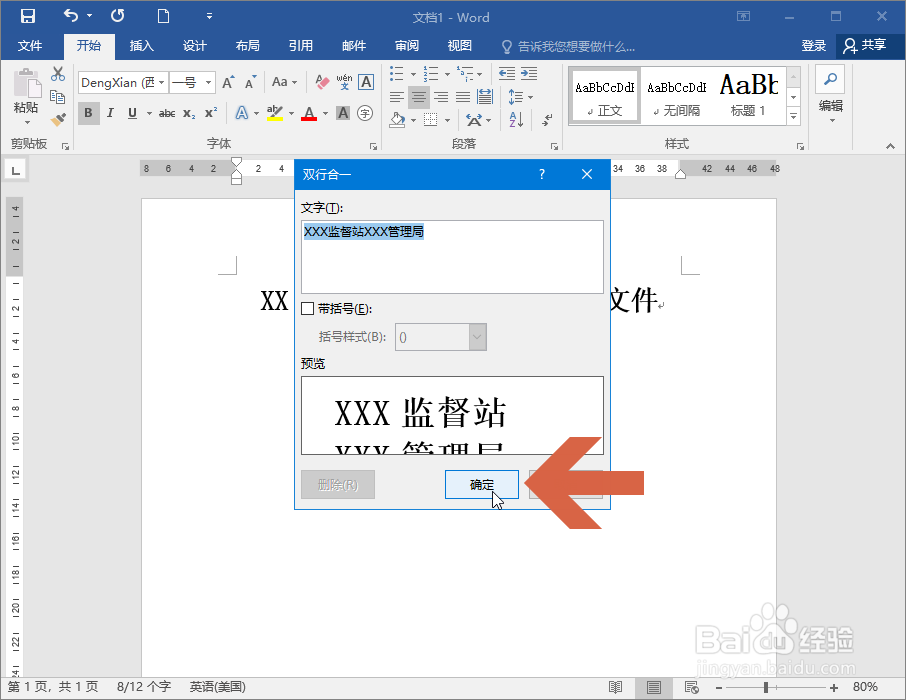Open the 视图 ribbon tab

[460, 46]
